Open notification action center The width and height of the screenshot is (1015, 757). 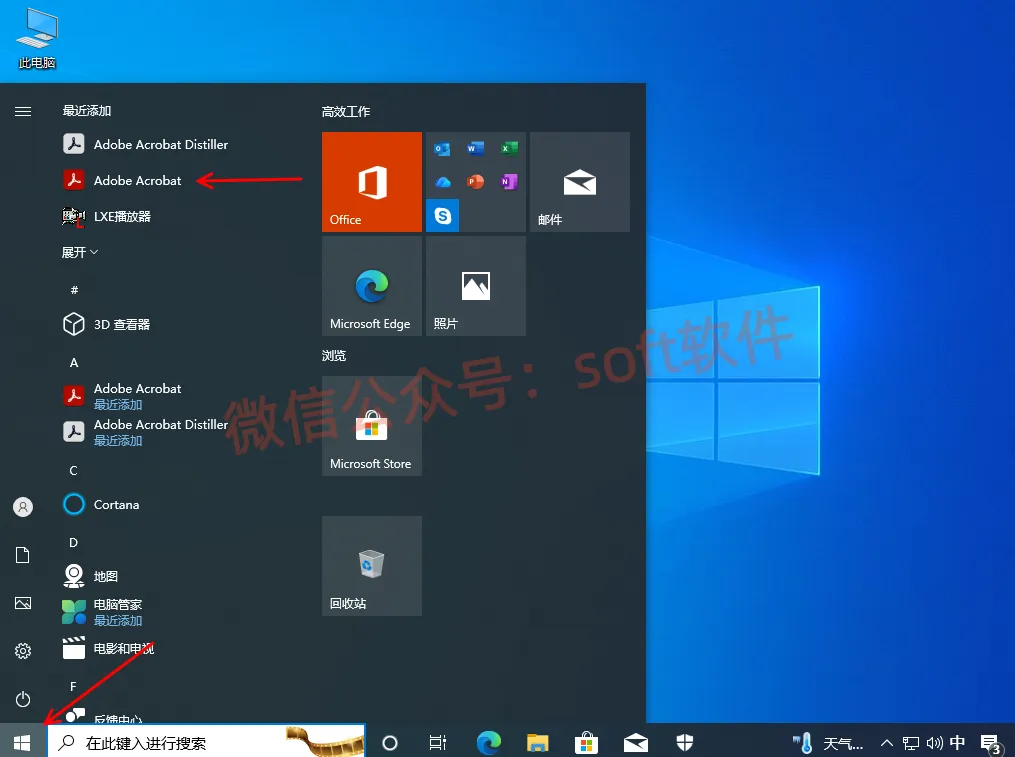point(990,743)
